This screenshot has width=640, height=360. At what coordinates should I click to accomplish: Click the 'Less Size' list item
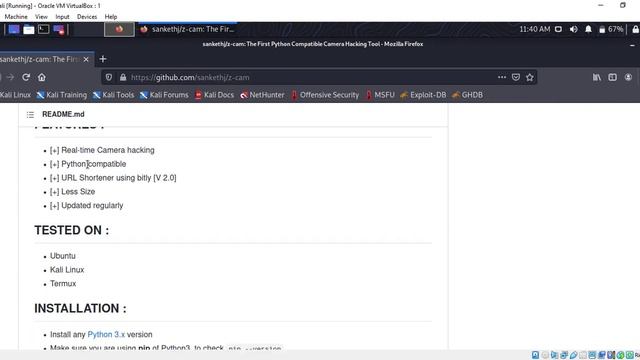click(x=72, y=192)
